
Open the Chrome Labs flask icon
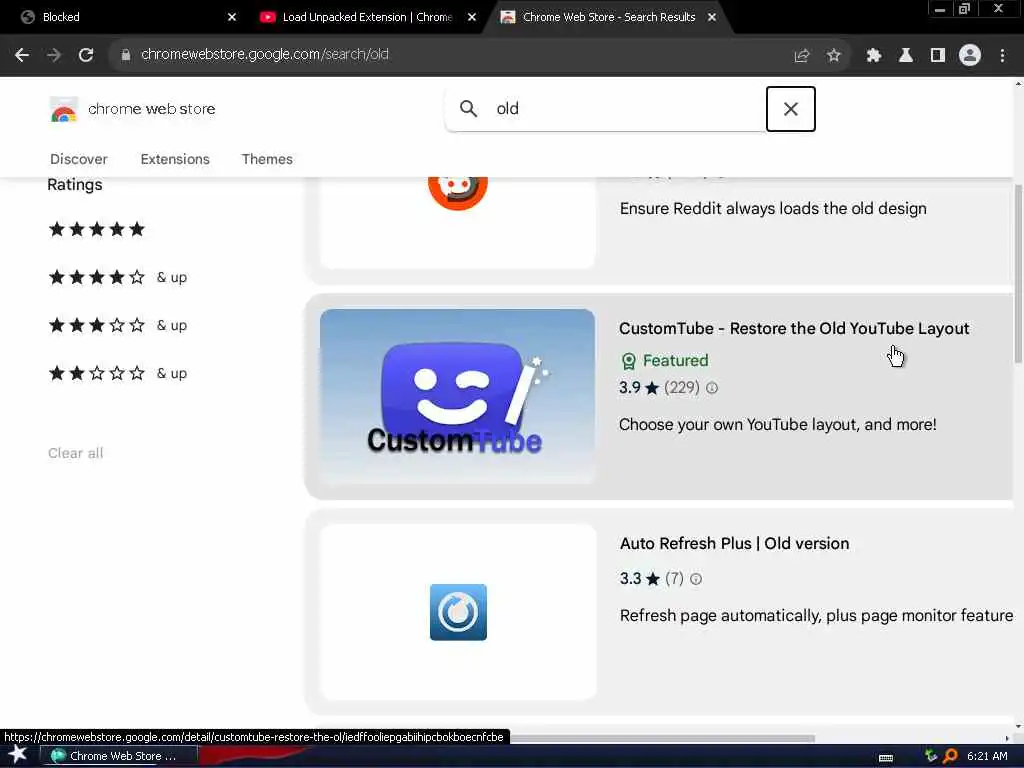coord(906,55)
